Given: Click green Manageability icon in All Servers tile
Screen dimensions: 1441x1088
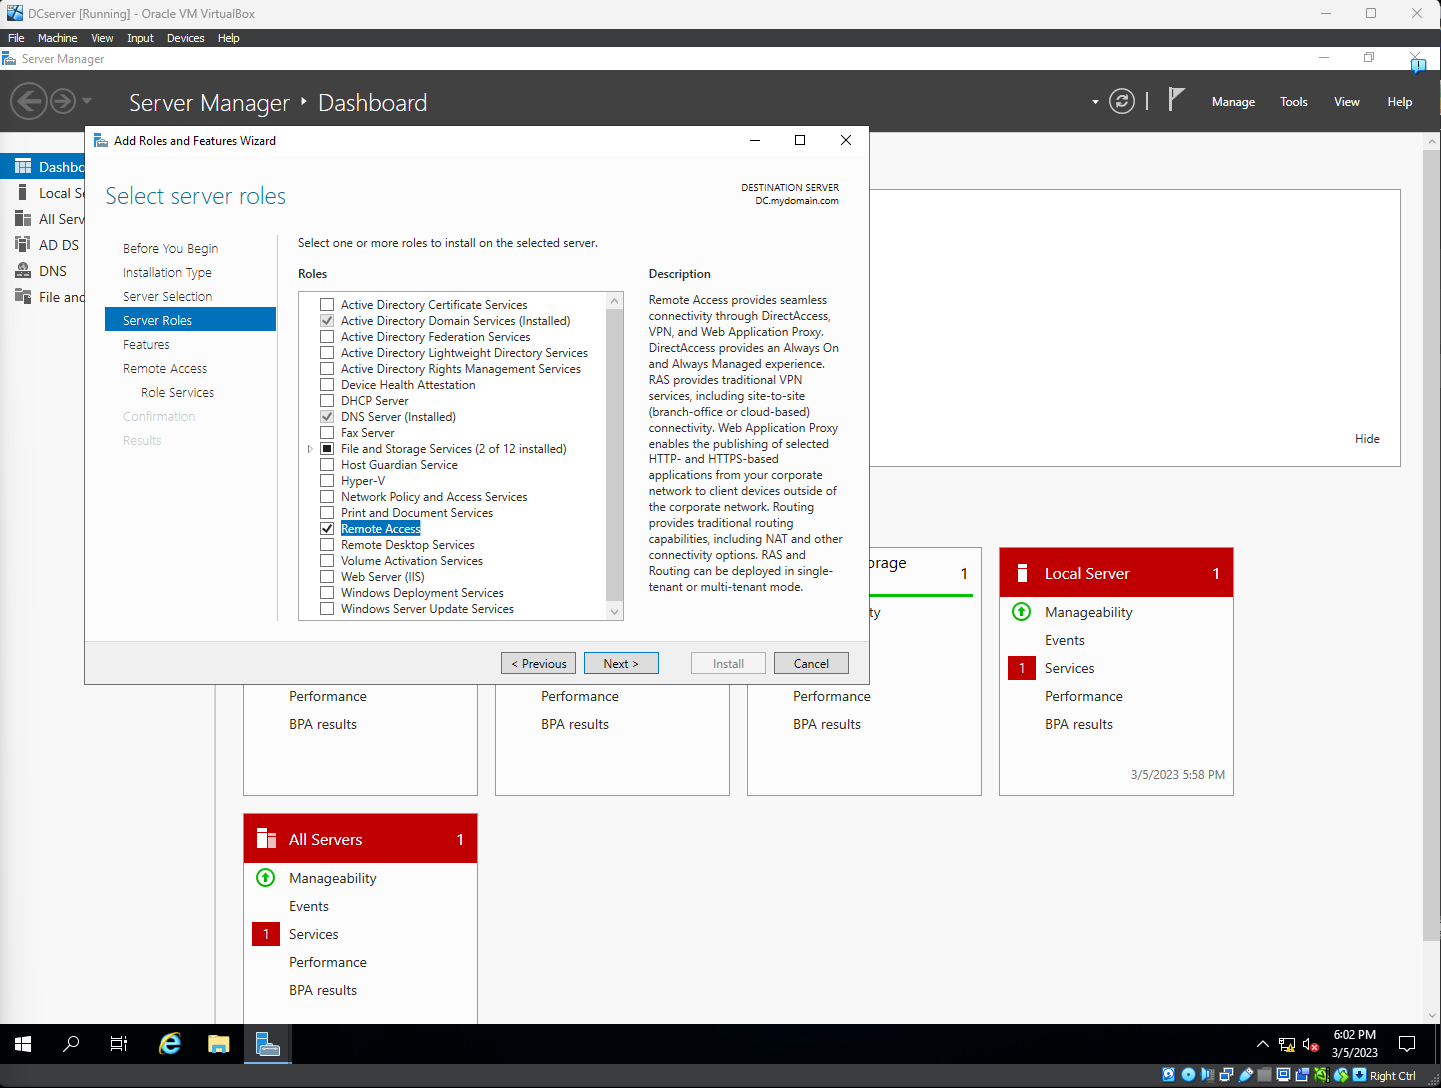Looking at the screenshot, I should click(266, 878).
